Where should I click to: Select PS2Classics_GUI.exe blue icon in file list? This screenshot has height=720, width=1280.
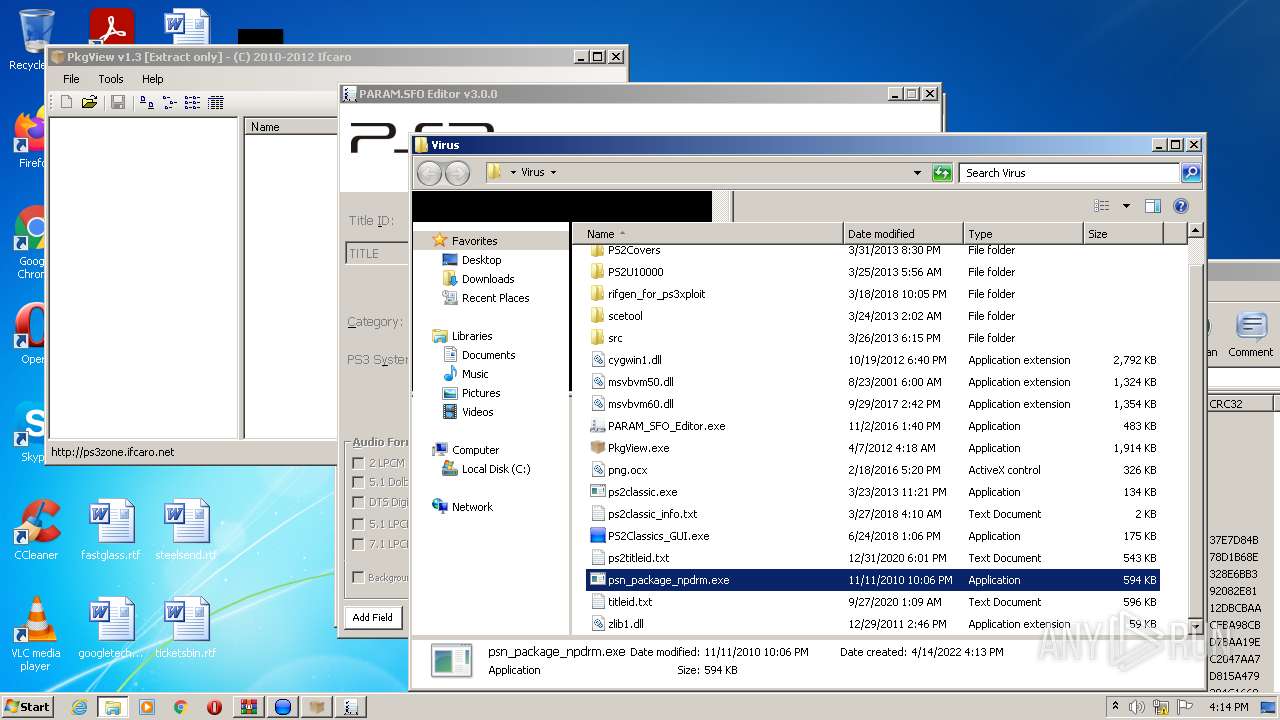pyautogui.click(x=598, y=536)
